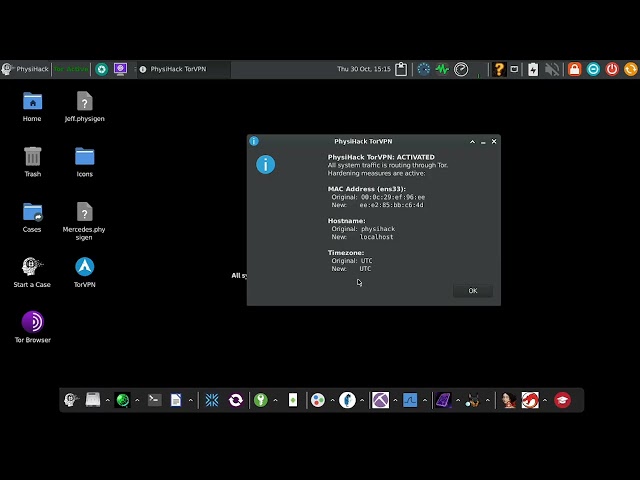Viewport: 640px width, 480px height.
Task: Open the disk drive icon in the dock
Action: [x=93, y=400]
